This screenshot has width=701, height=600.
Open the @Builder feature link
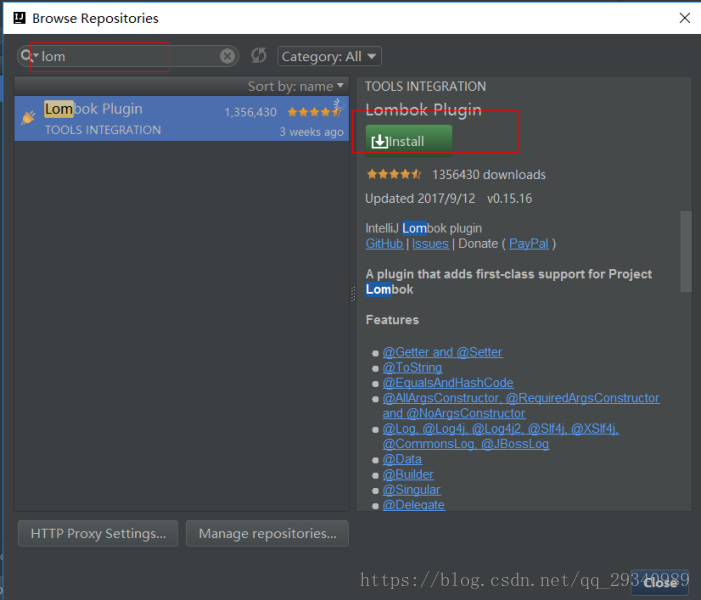point(408,474)
